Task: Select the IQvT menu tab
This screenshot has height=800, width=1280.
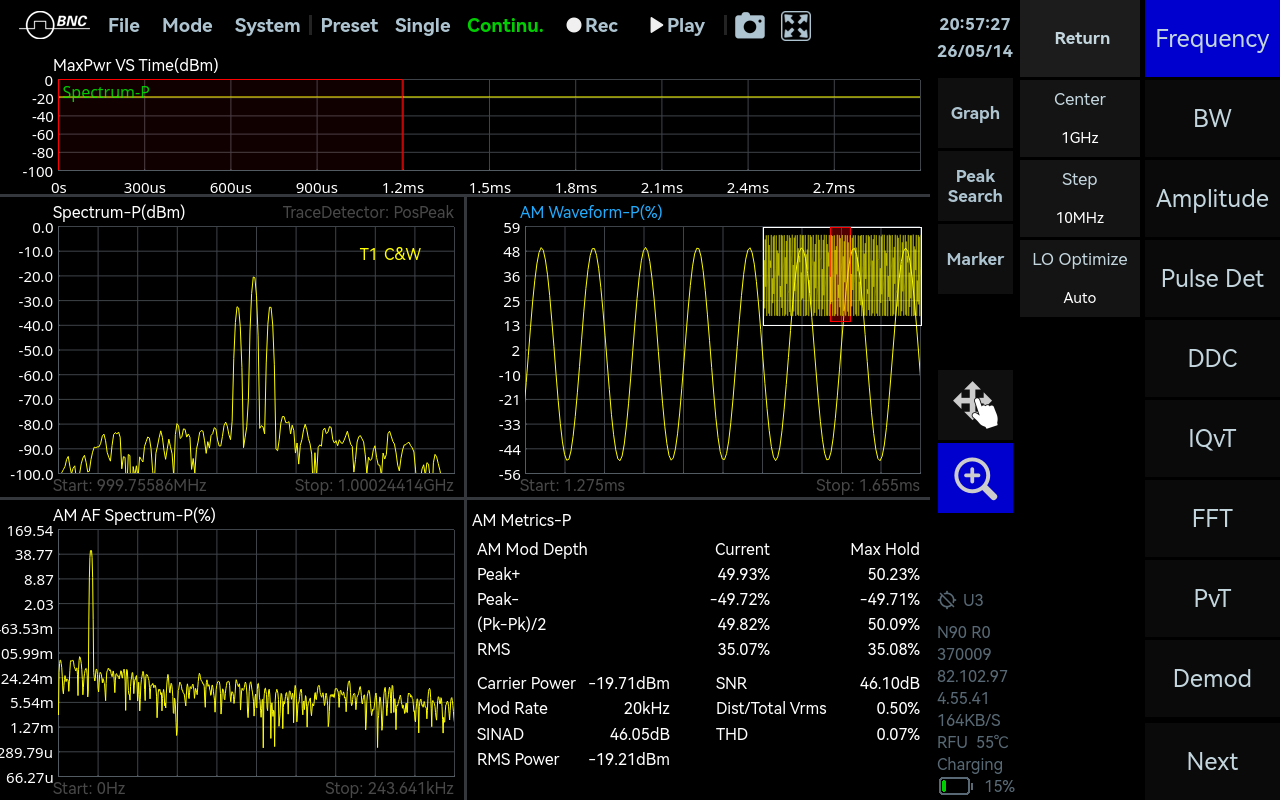Action: tap(1212, 438)
